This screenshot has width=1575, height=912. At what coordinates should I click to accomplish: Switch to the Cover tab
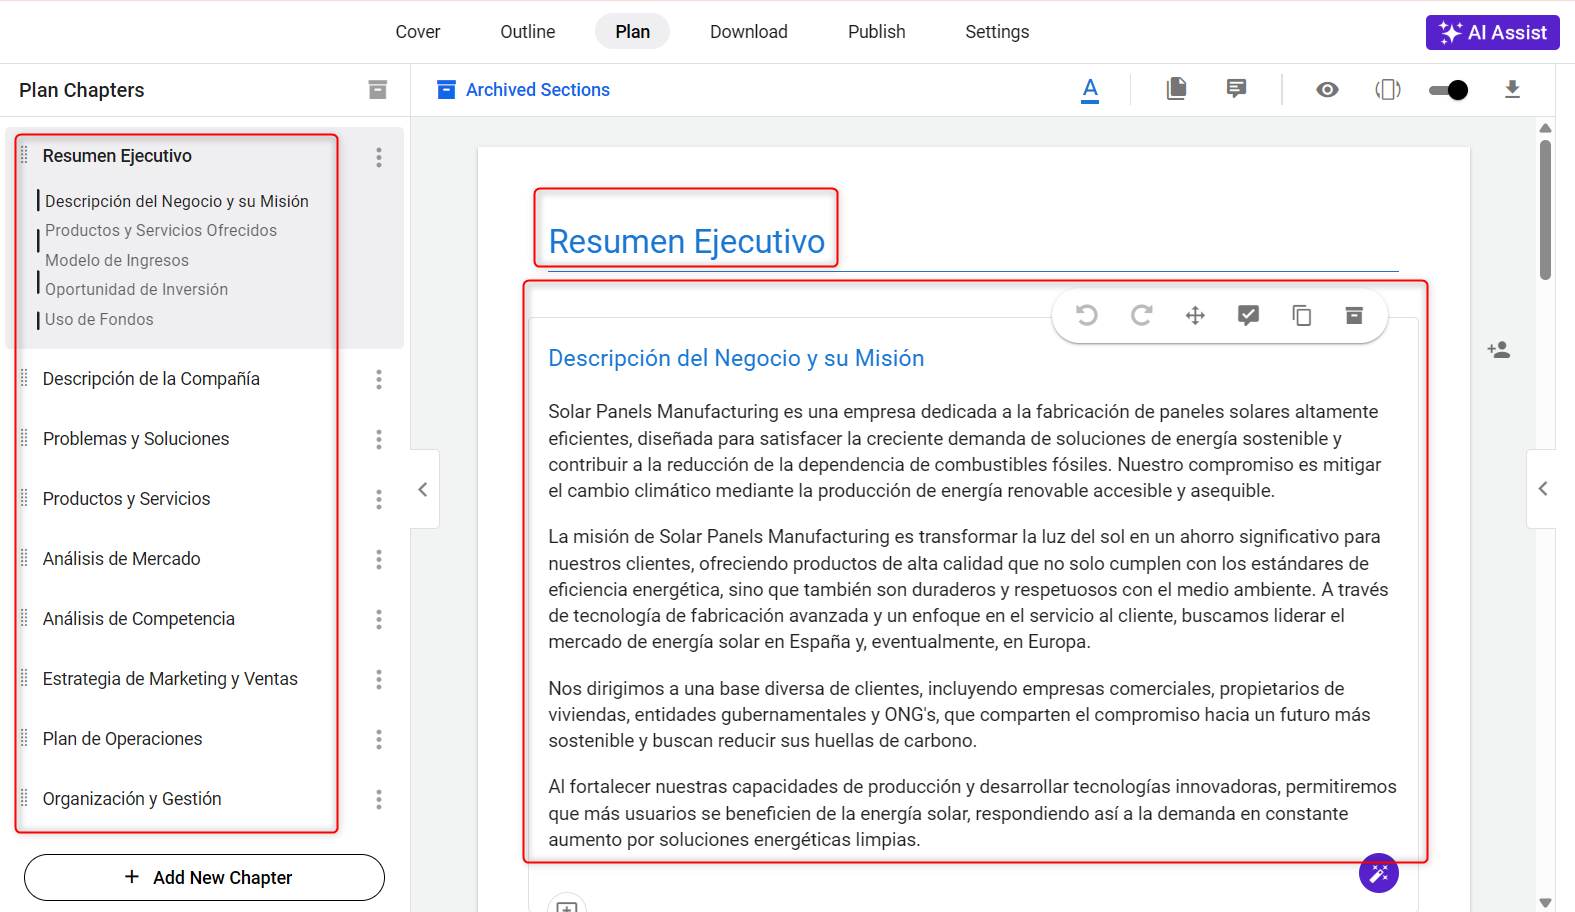click(418, 32)
